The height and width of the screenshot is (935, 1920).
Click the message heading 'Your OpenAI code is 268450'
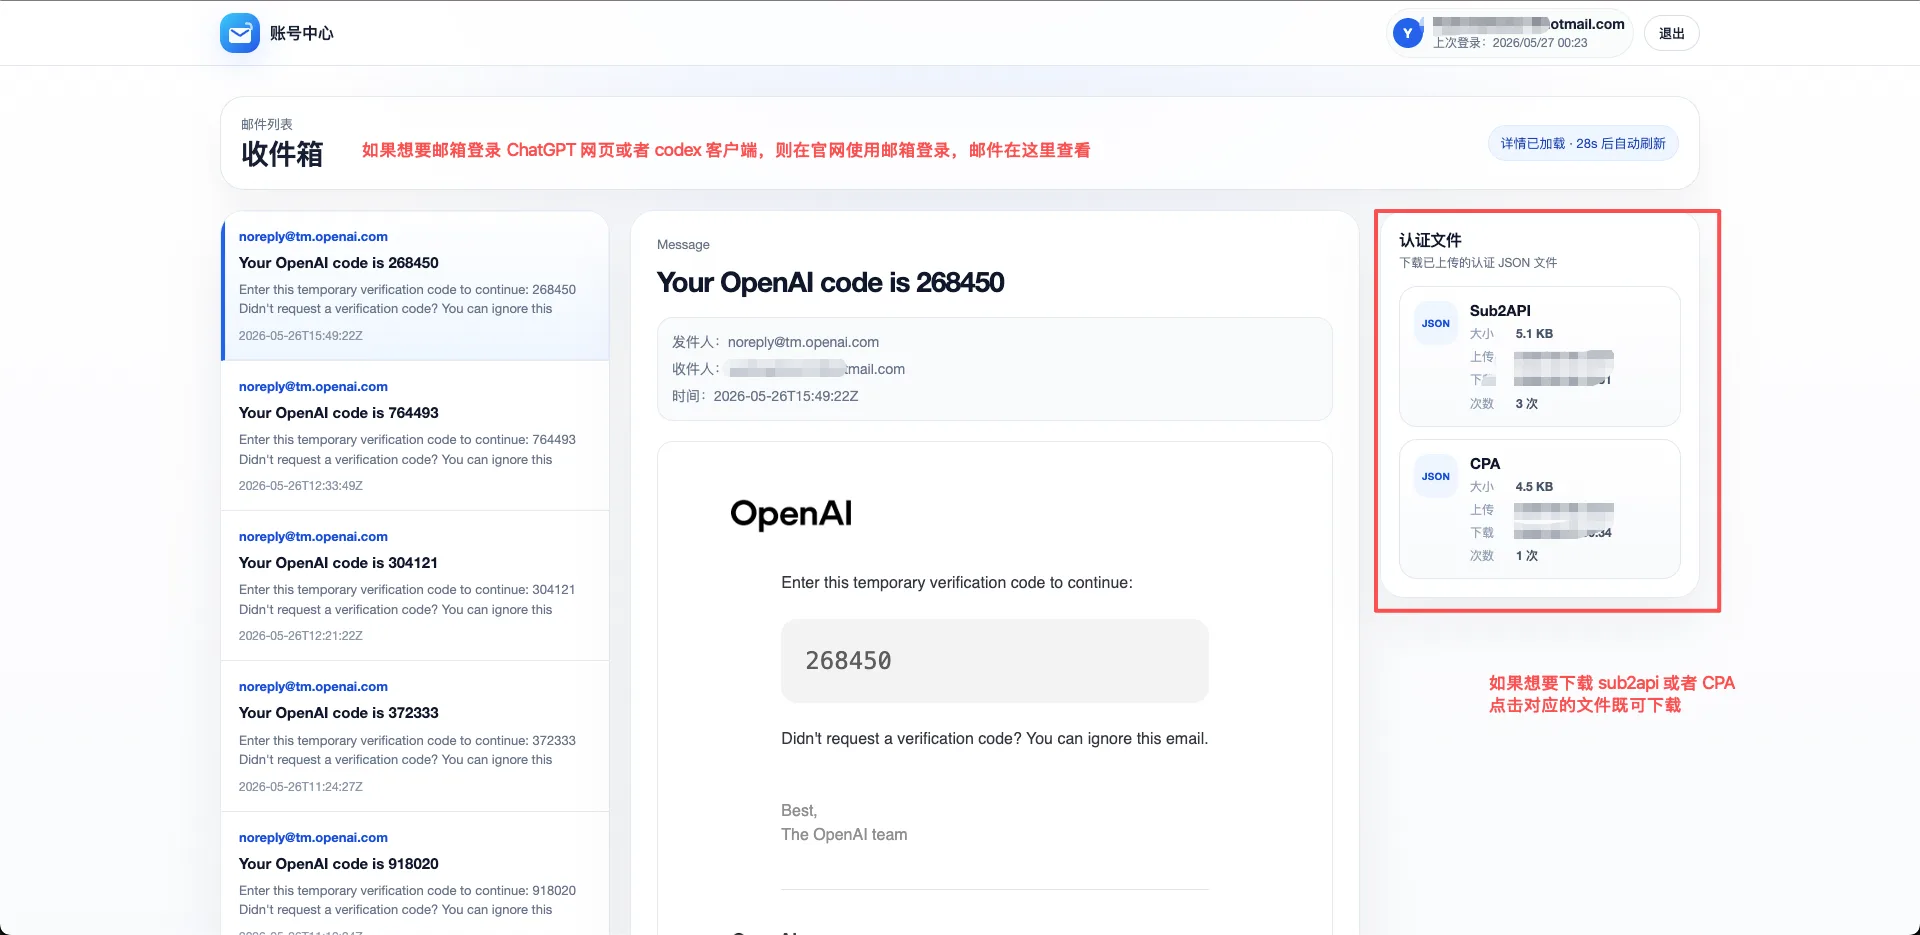pyautogui.click(x=831, y=282)
